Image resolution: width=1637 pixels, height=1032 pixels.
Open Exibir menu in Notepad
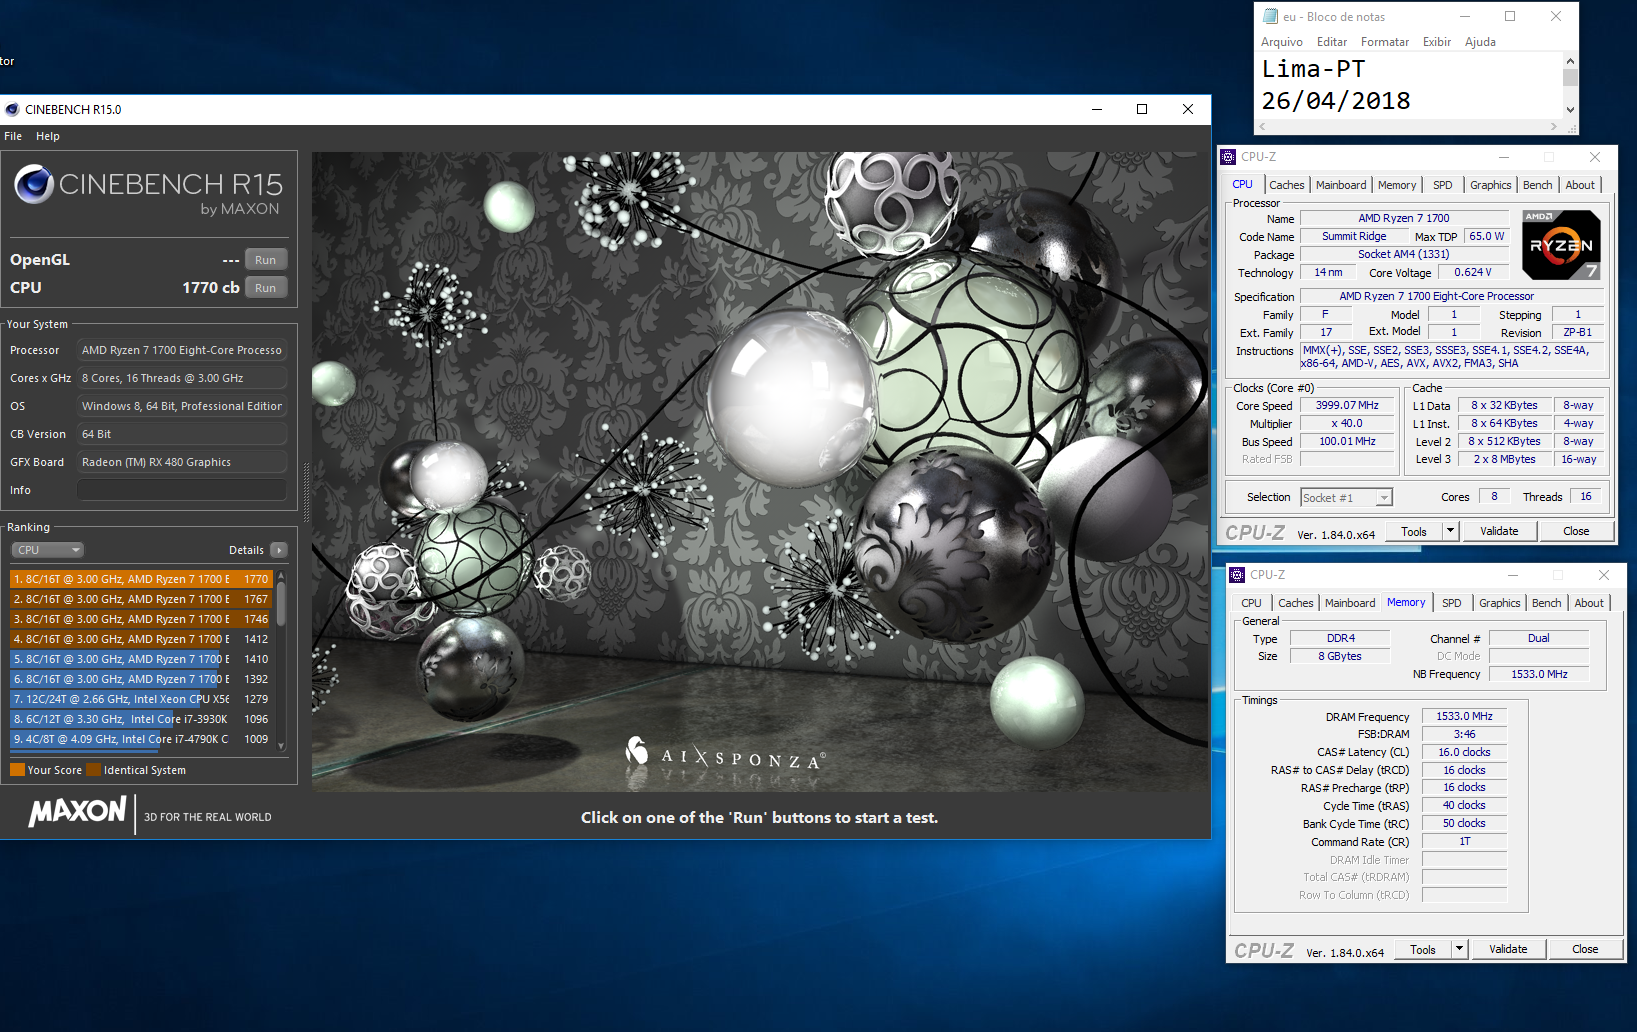[x=1437, y=42]
